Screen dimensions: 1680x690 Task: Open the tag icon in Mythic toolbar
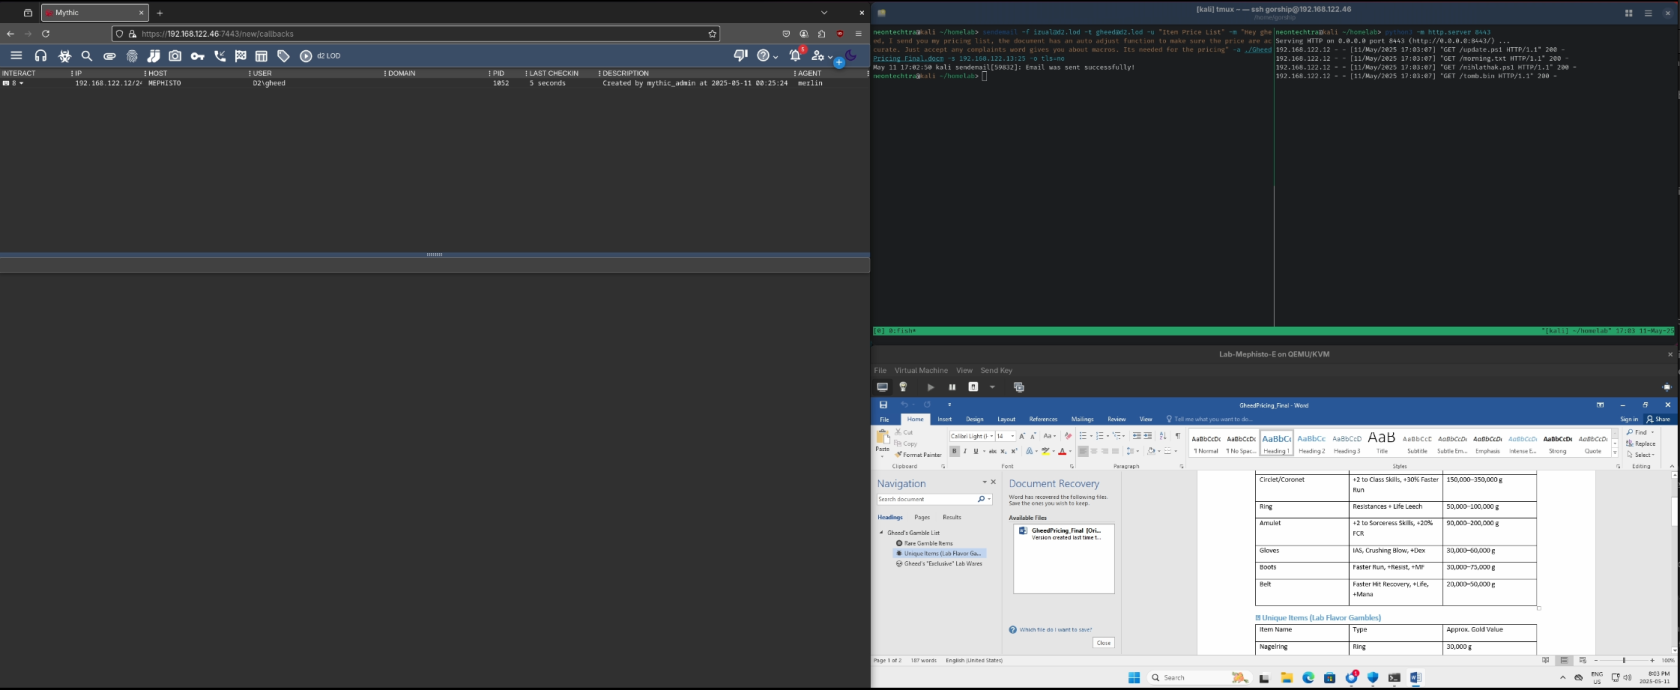[x=283, y=56]
